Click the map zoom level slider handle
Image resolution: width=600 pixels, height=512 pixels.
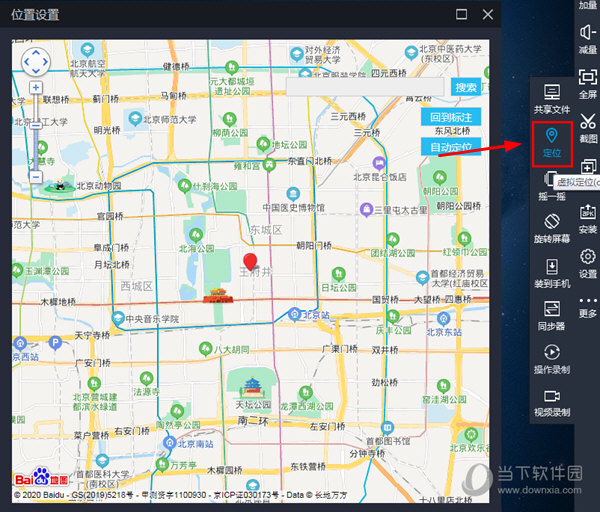[36, 125]
